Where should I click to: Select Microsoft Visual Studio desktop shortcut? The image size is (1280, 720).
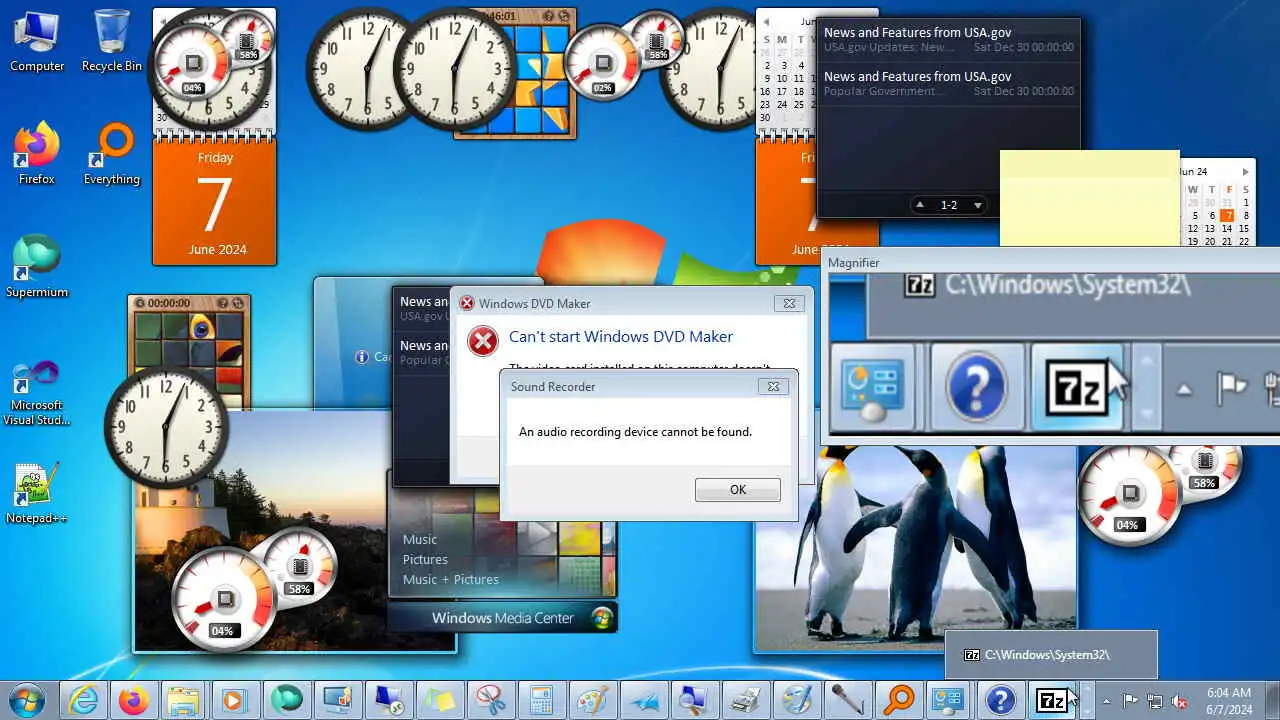(37, 393)
